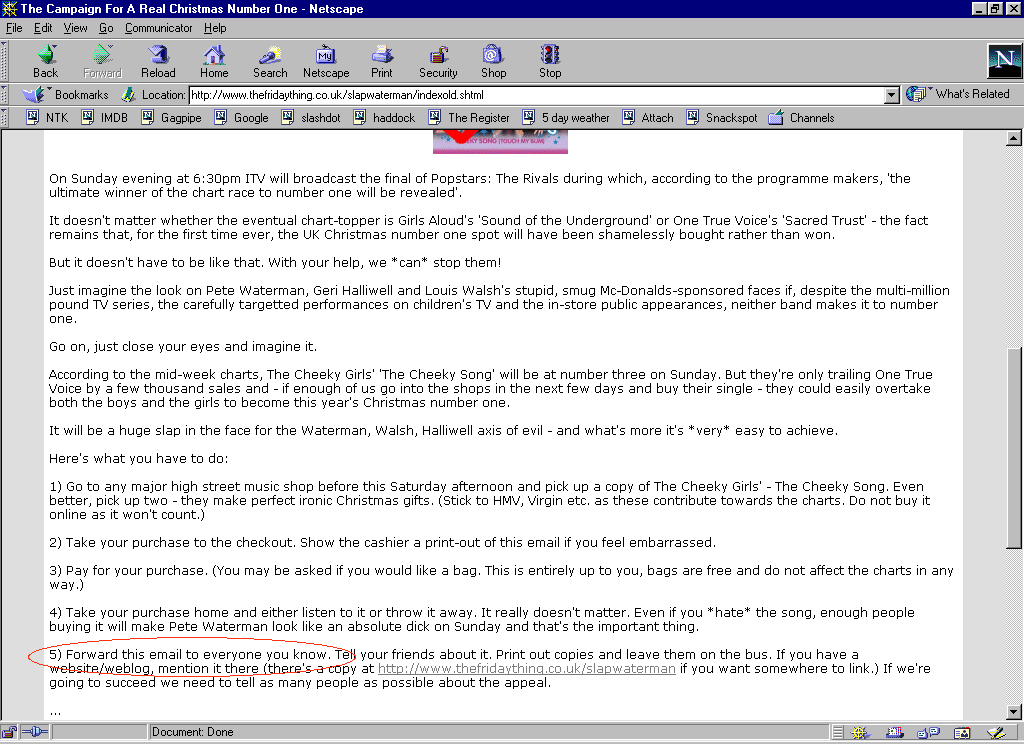The width and height of the screenshot is (1024, 744).
Task: Click the step "2) Take your purchase to the checkout"
Action: click(172, 543)
